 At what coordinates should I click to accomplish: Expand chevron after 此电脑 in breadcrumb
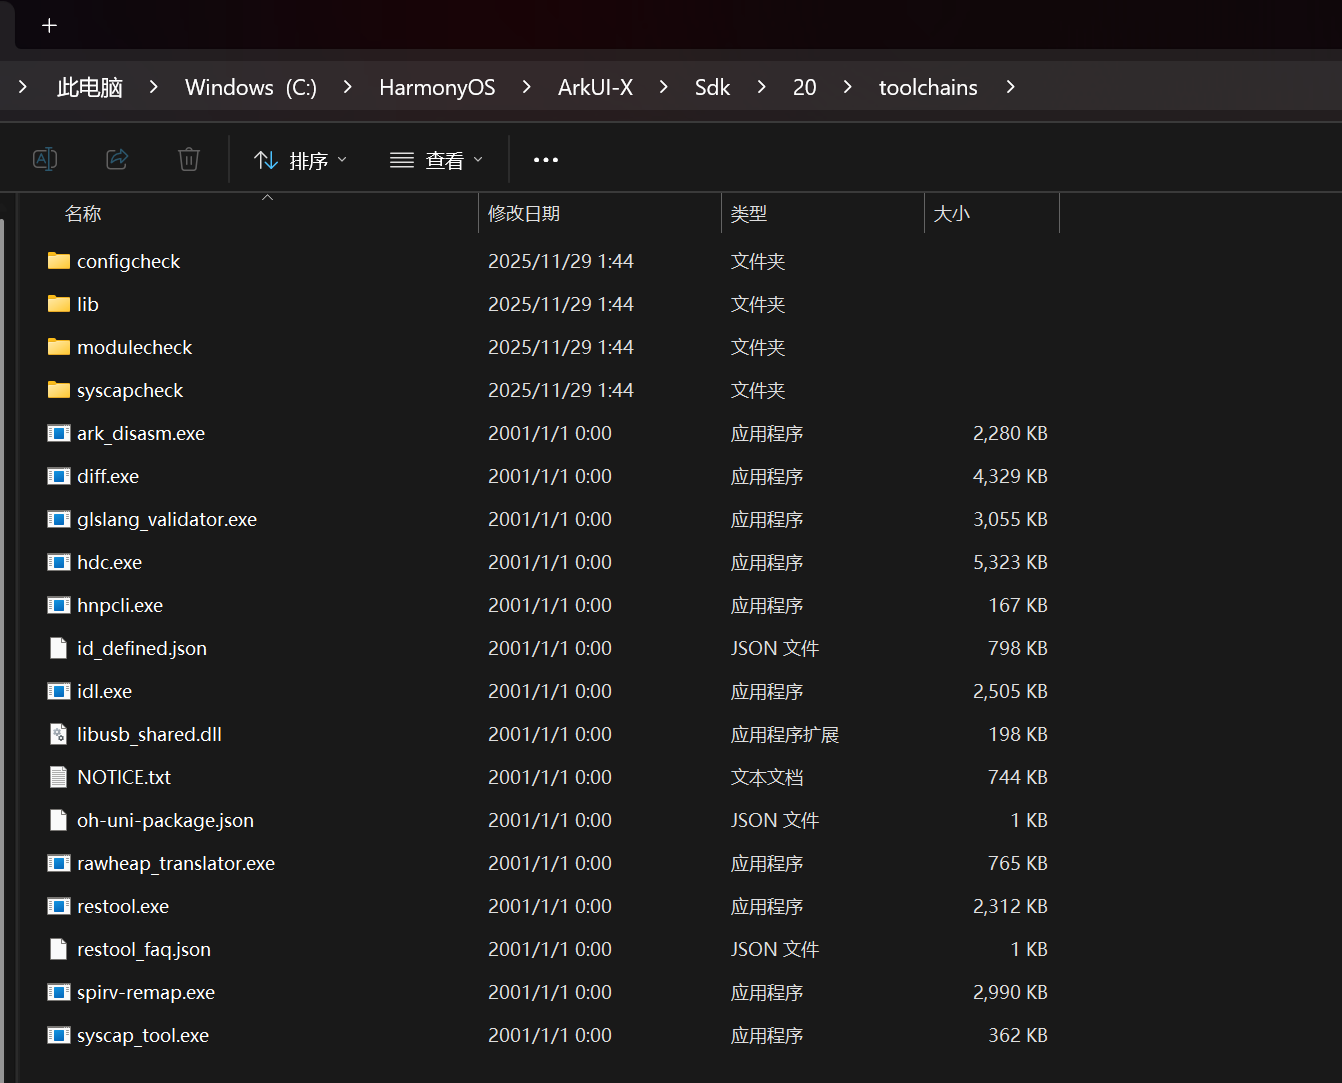pyautogui.click(x=153, y=87)
